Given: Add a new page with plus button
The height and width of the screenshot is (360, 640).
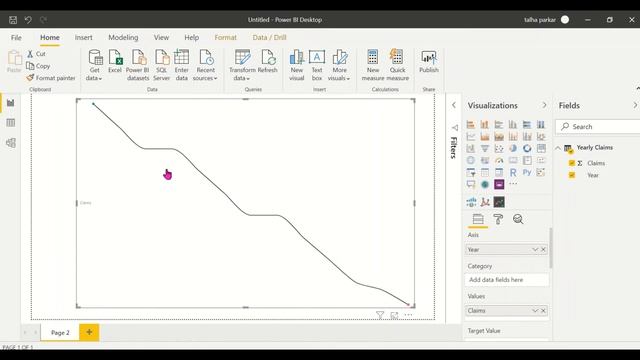Looking at the screenshot, I should [x=89, y=332].
